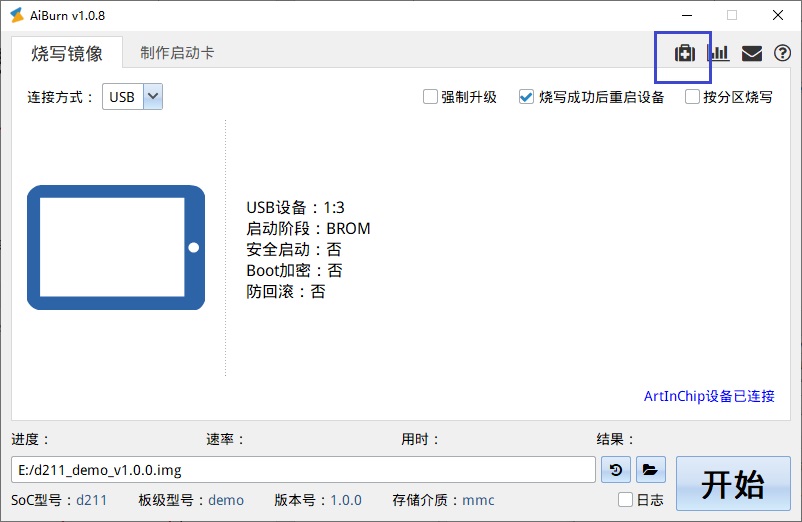Click the AiBurn logo in title bar
Viewport: 802px width, 522px height.
point(17,15)
